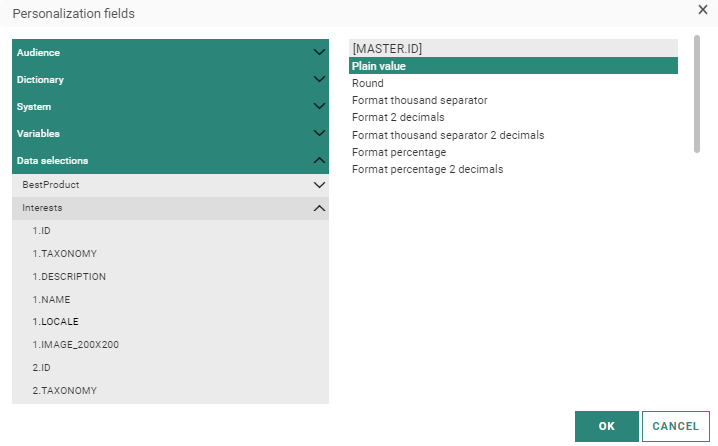718x446 pixels.
Task: Select the 1.LOCALE field
Action: point(55,322)
